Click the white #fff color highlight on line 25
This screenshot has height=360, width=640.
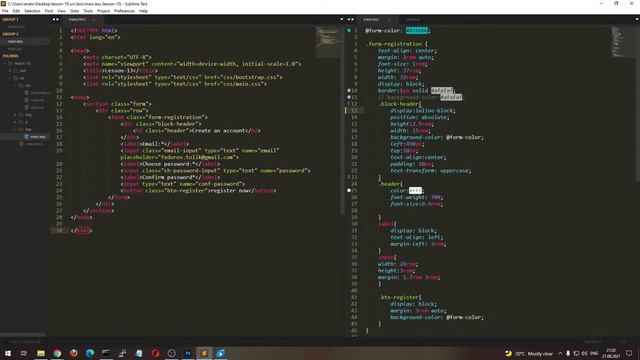pyautogui.click(x=415, y=190)
